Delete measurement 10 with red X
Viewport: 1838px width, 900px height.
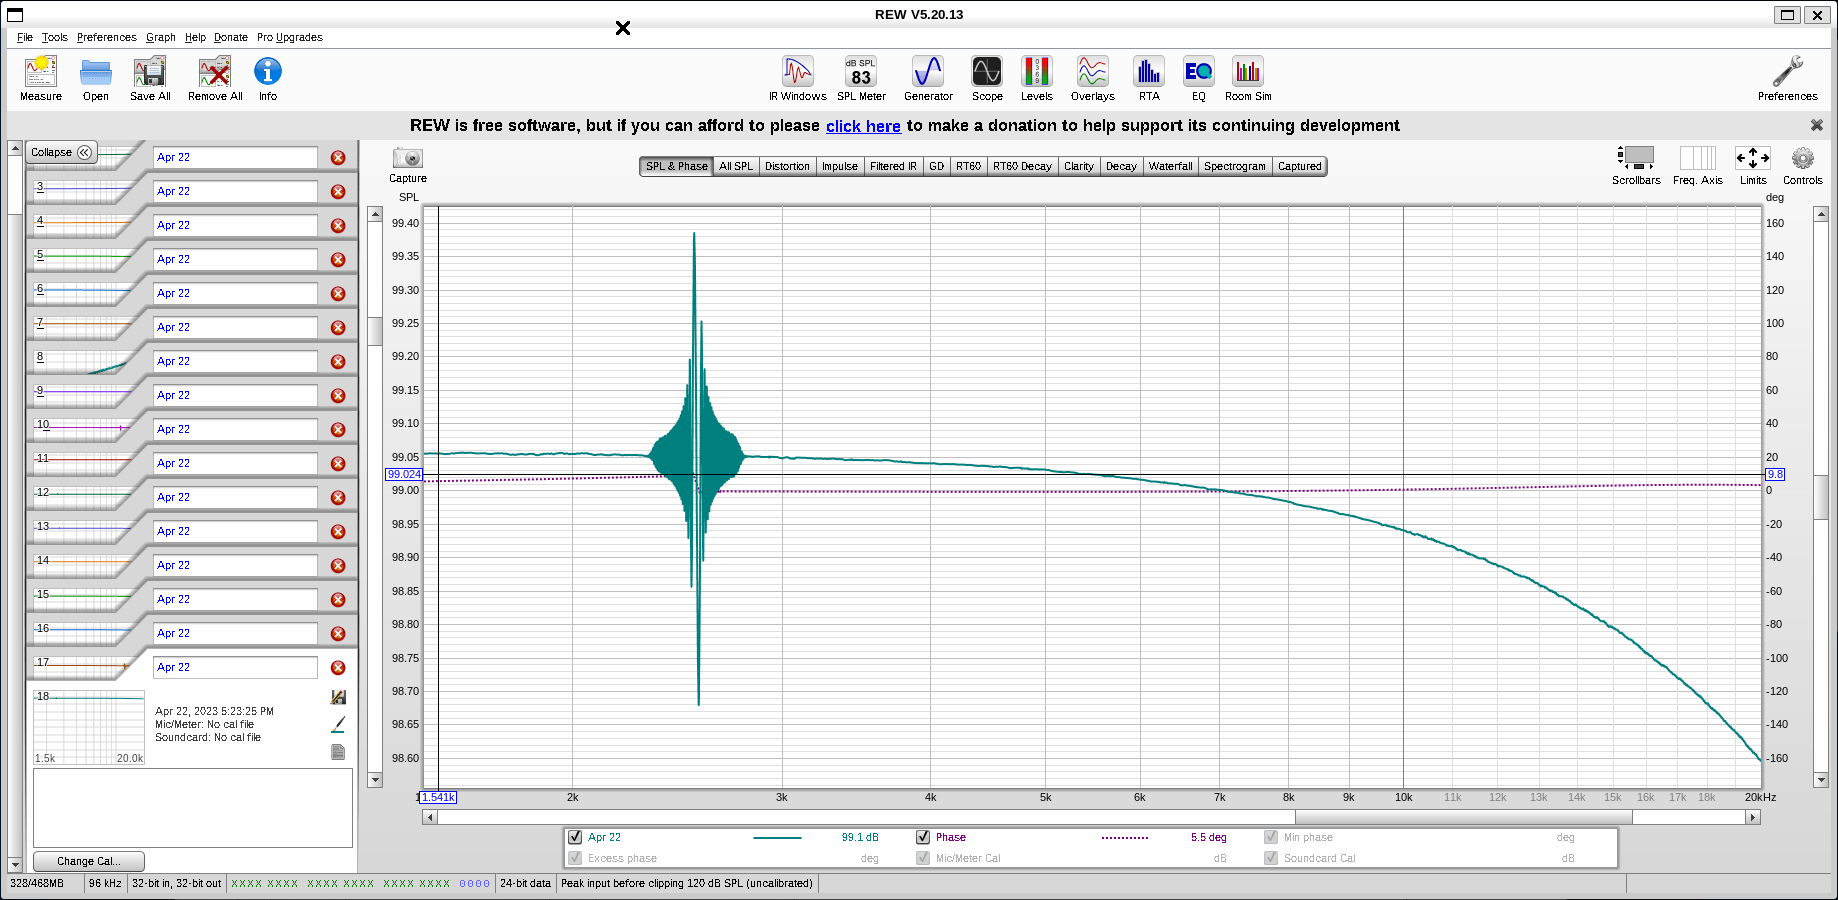pyautogui.click(x=338, y=430)
